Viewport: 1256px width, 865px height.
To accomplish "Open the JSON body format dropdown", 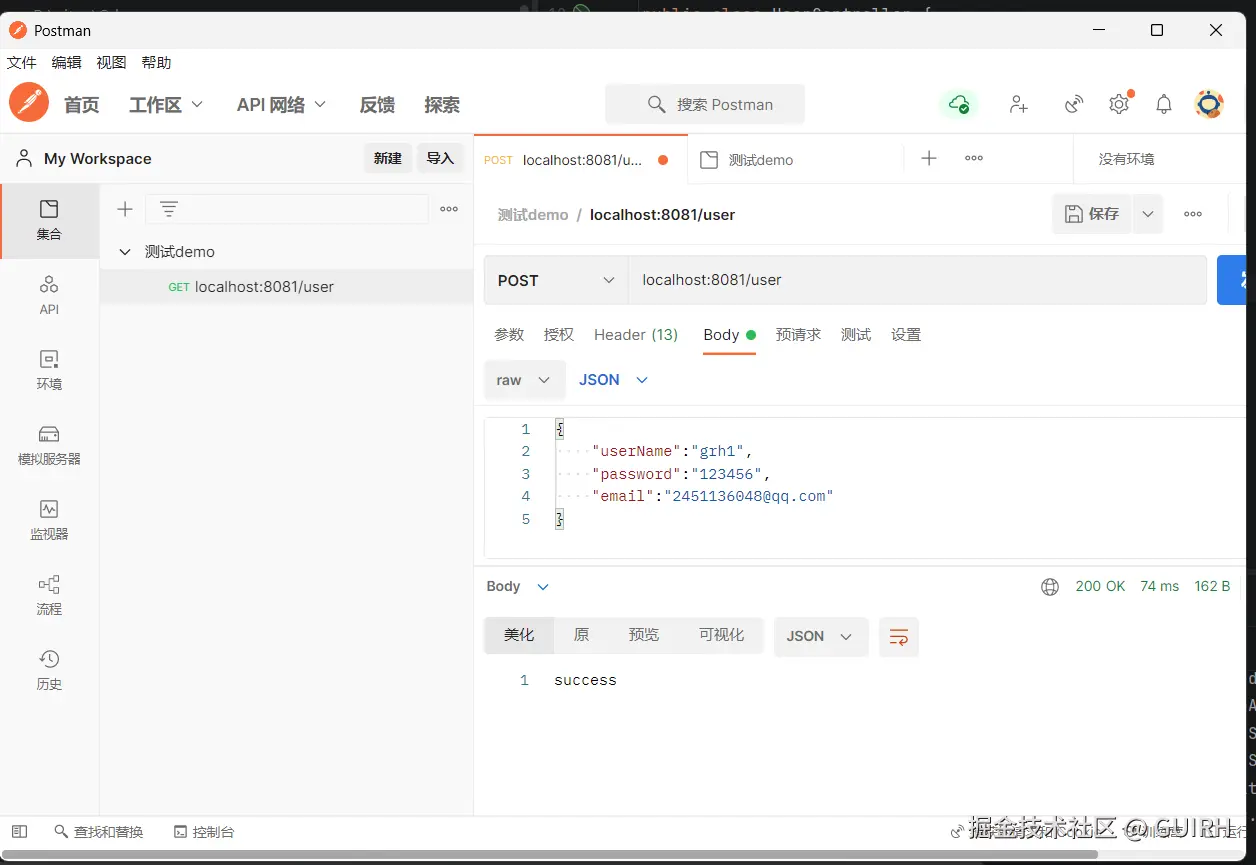I will pyautogui.click(x=613, y=380).
